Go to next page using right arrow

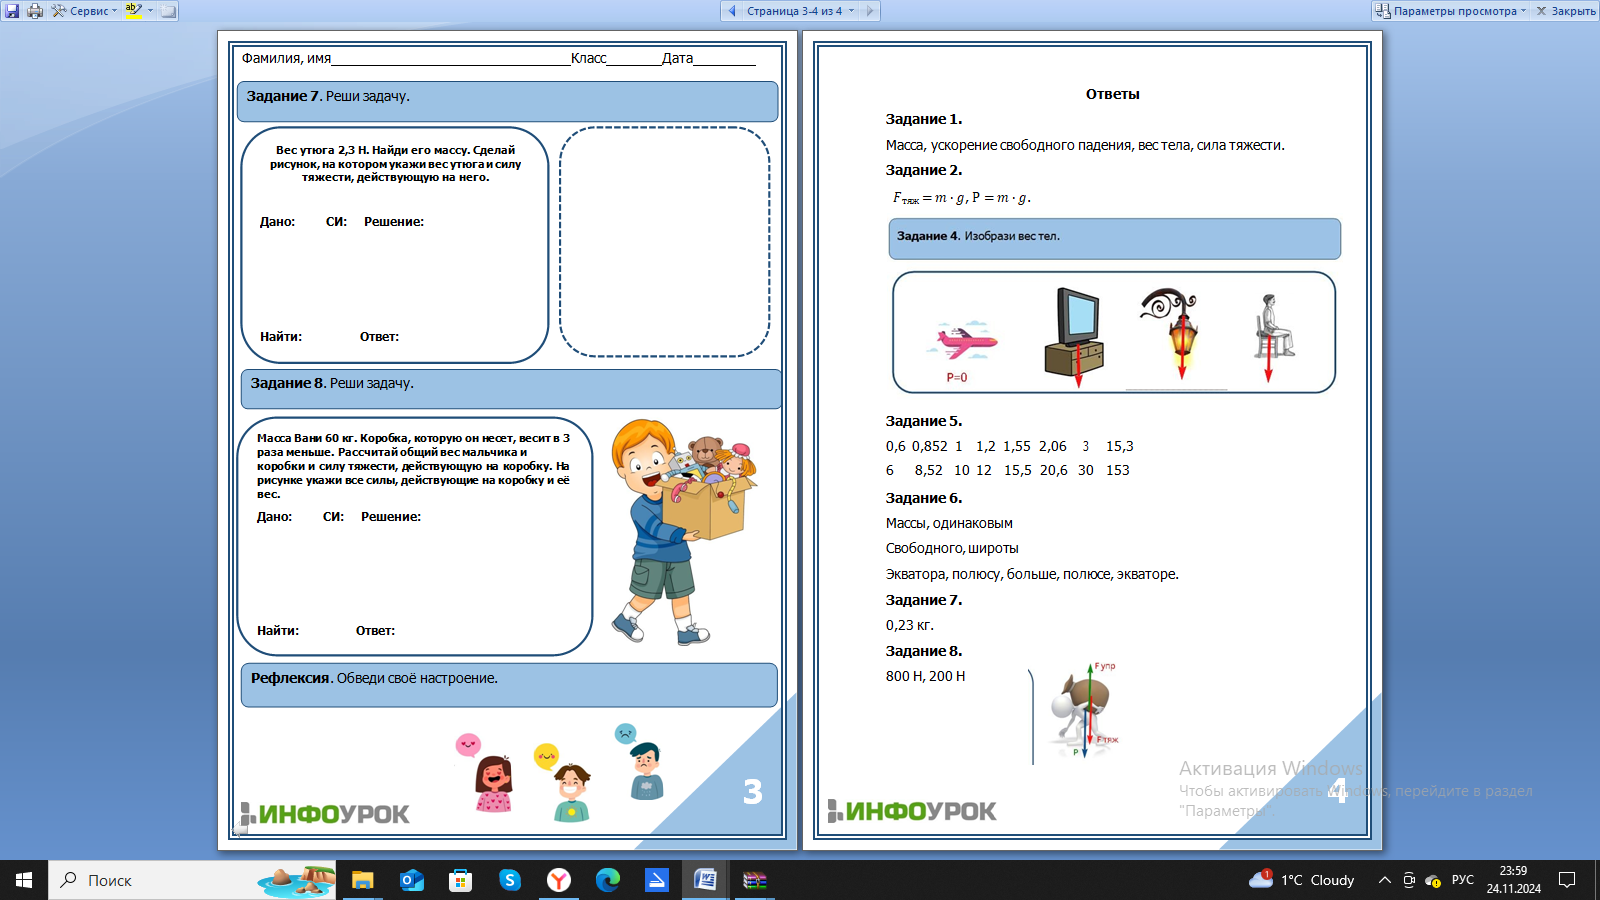[869, 11]
